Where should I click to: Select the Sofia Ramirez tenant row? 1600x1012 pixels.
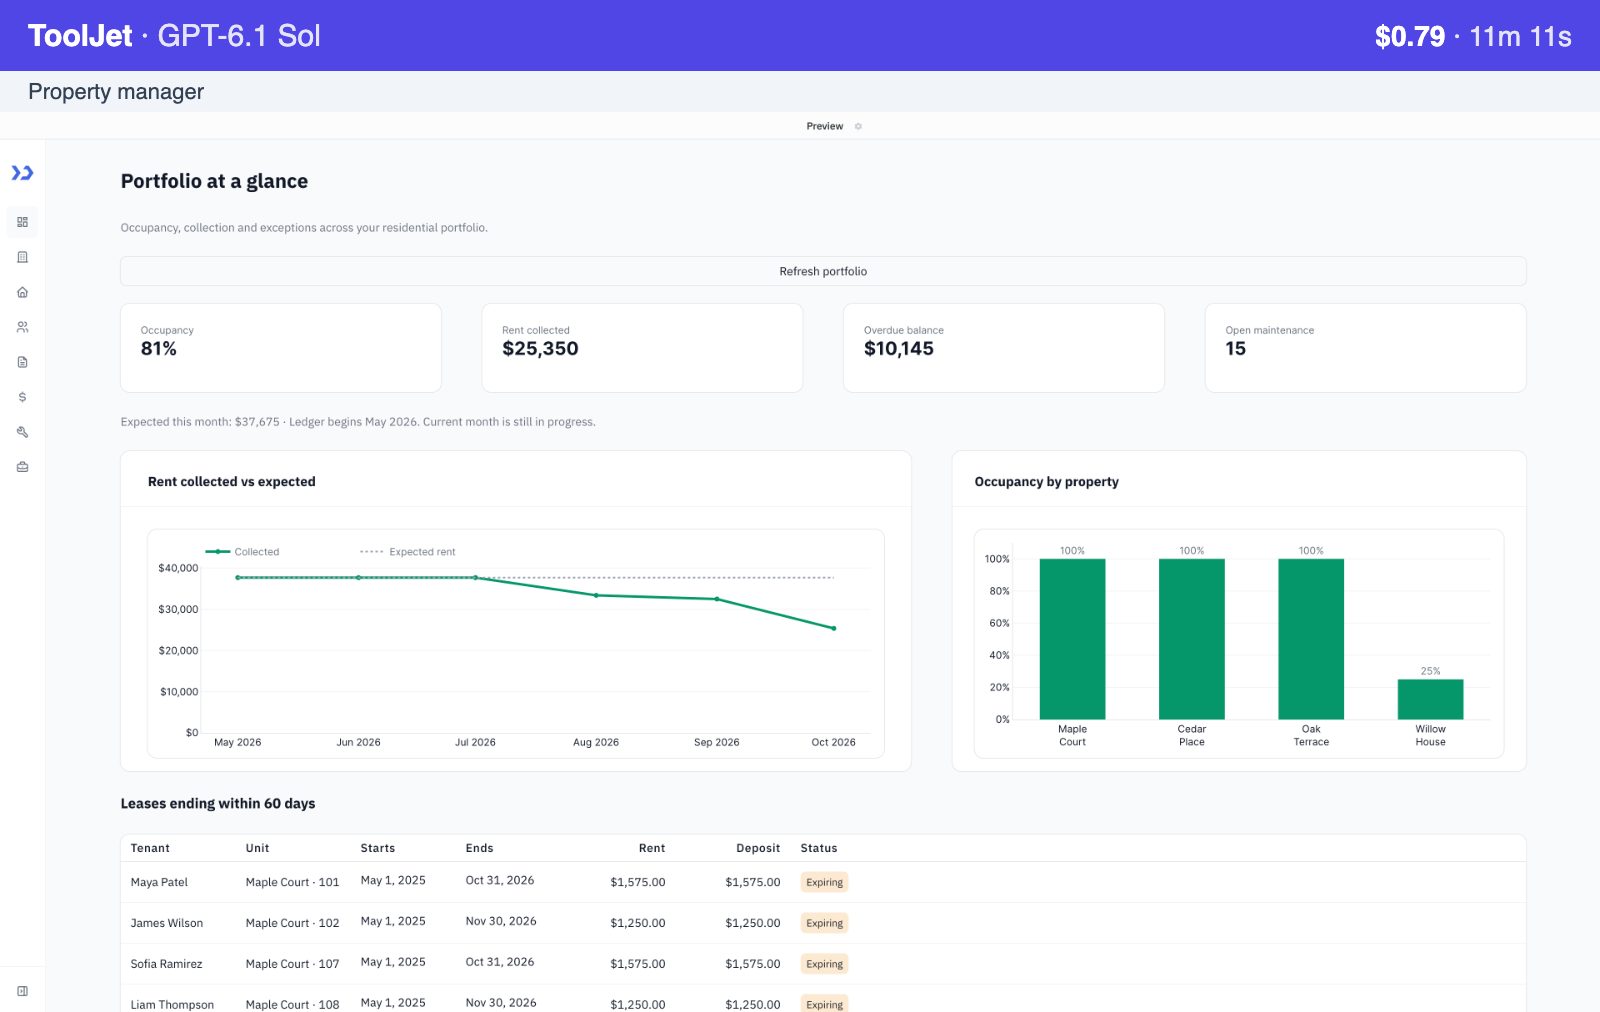point(823,964)
